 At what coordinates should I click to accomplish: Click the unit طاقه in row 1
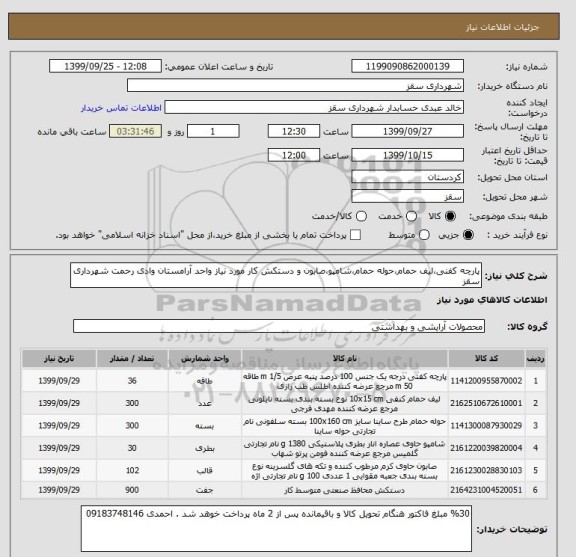(x=205, y=381)
